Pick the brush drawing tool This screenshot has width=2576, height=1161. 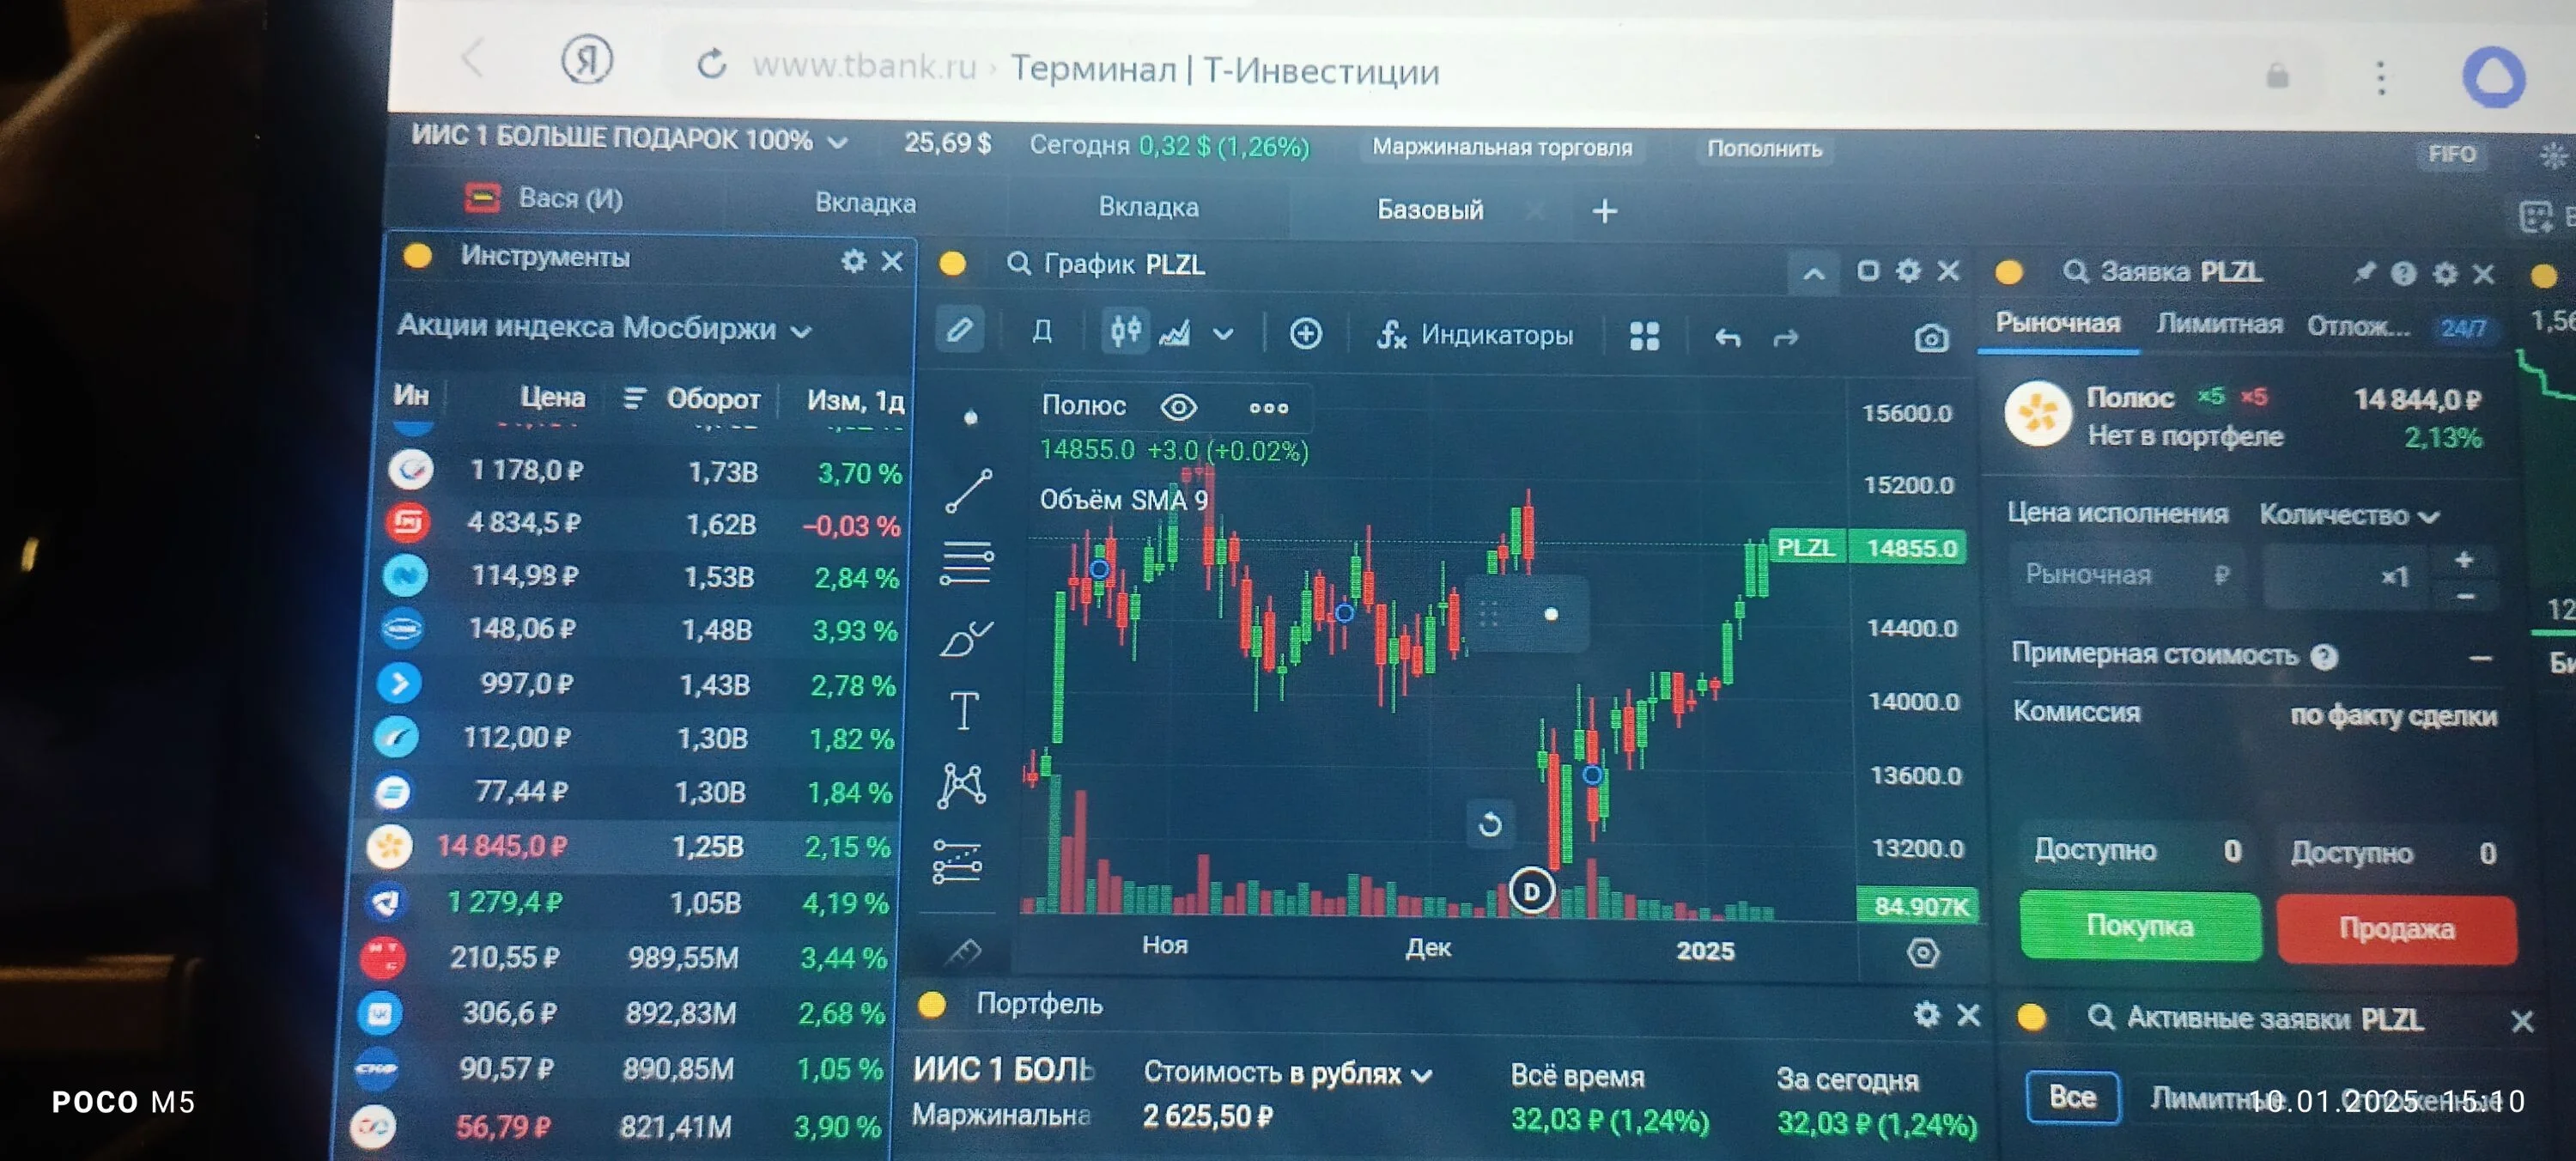[x=965, y=638]
